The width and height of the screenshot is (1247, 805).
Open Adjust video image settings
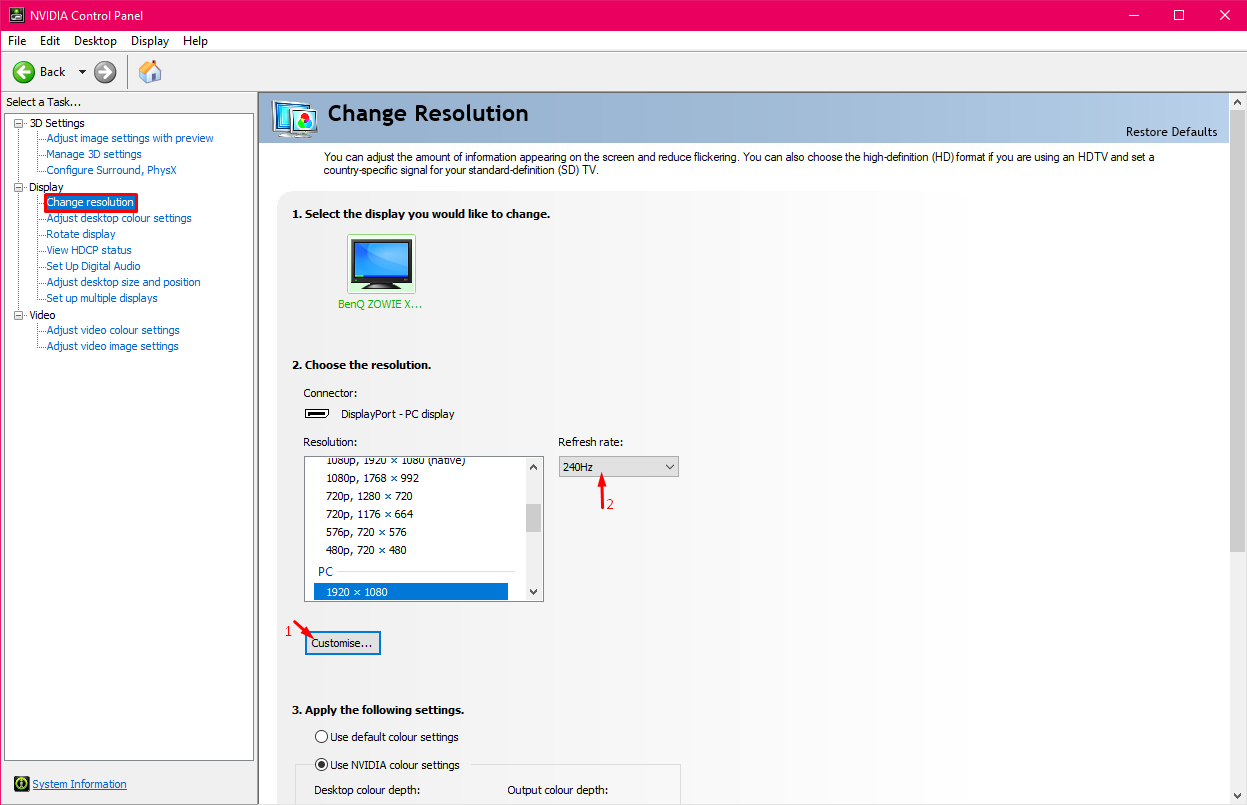113,346
